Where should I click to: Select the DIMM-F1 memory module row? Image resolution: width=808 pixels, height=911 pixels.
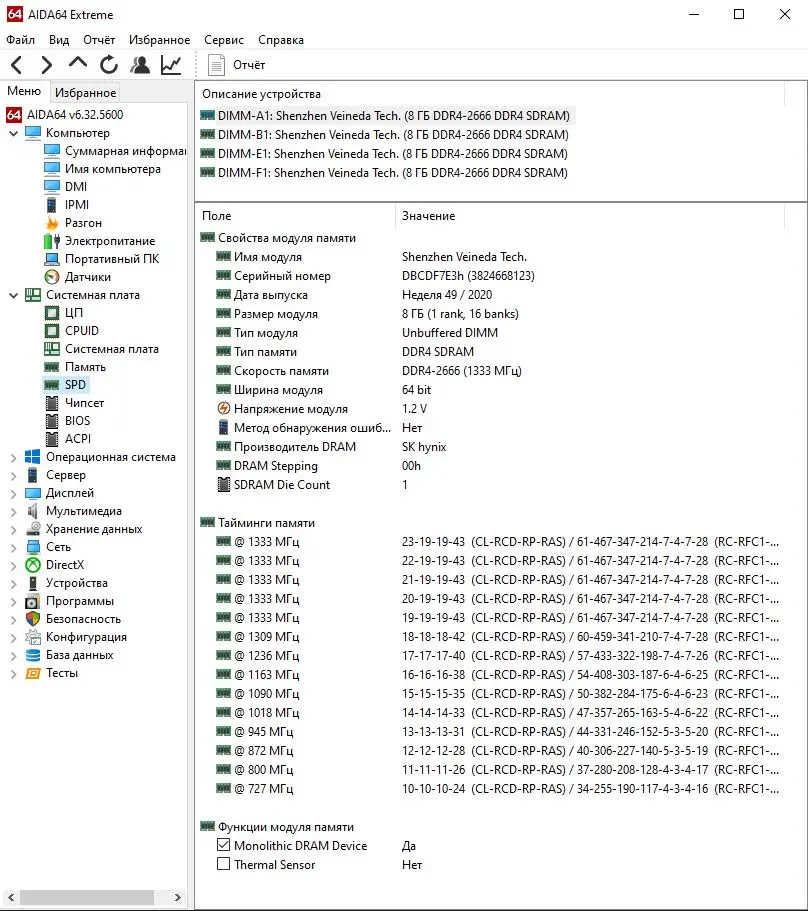(384, 173)
